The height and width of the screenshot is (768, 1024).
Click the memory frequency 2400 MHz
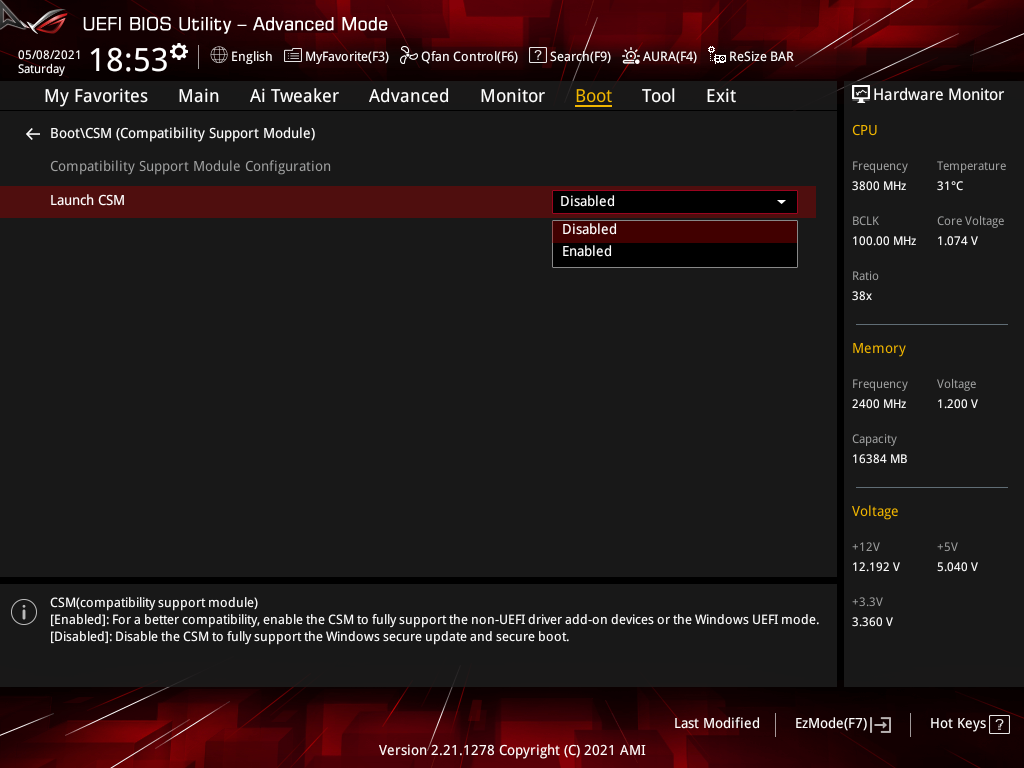tap(879, 404)
